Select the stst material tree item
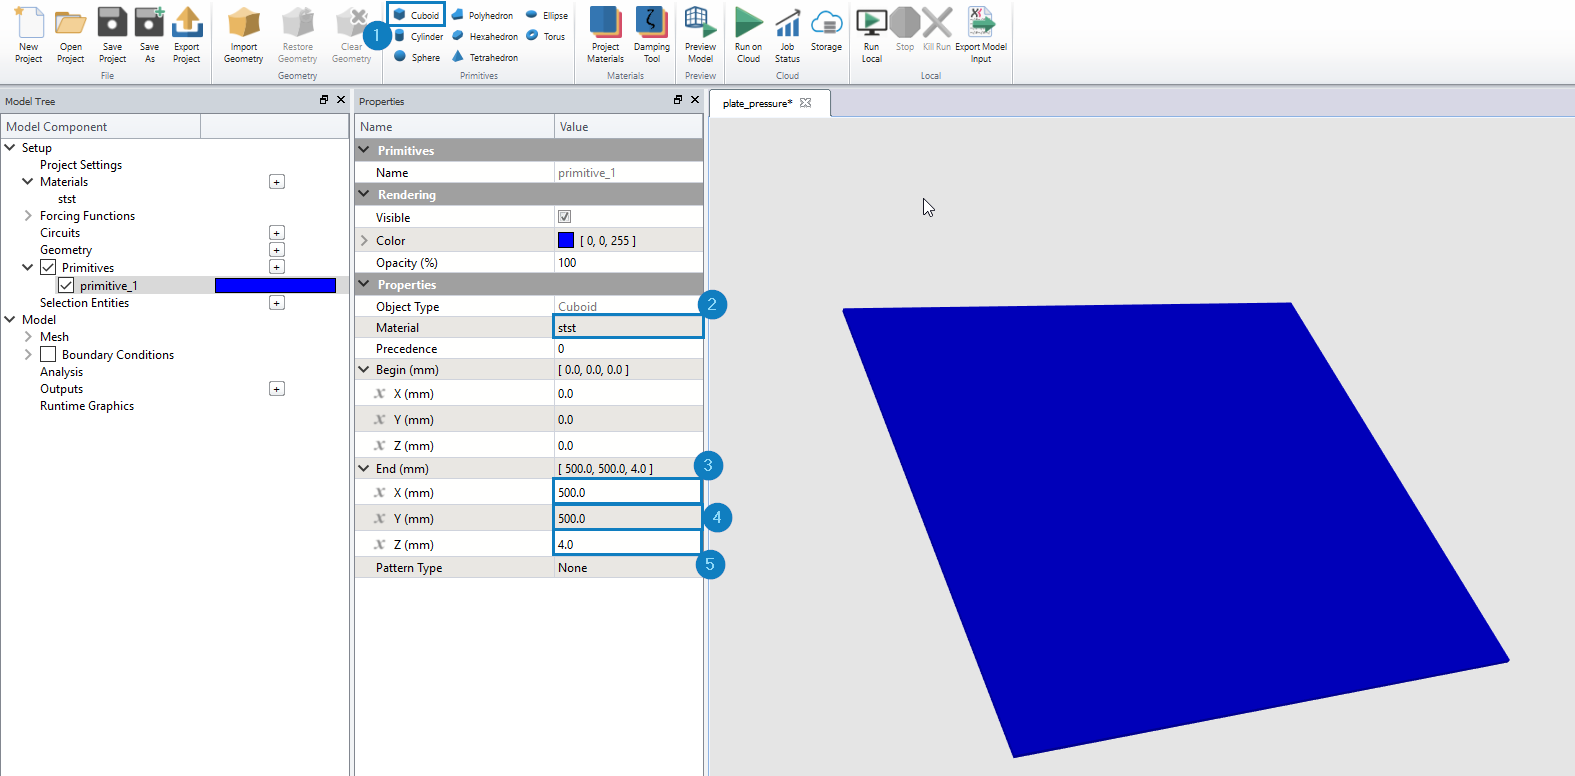This screenshot has width=1575, height=776. (67, 198)
